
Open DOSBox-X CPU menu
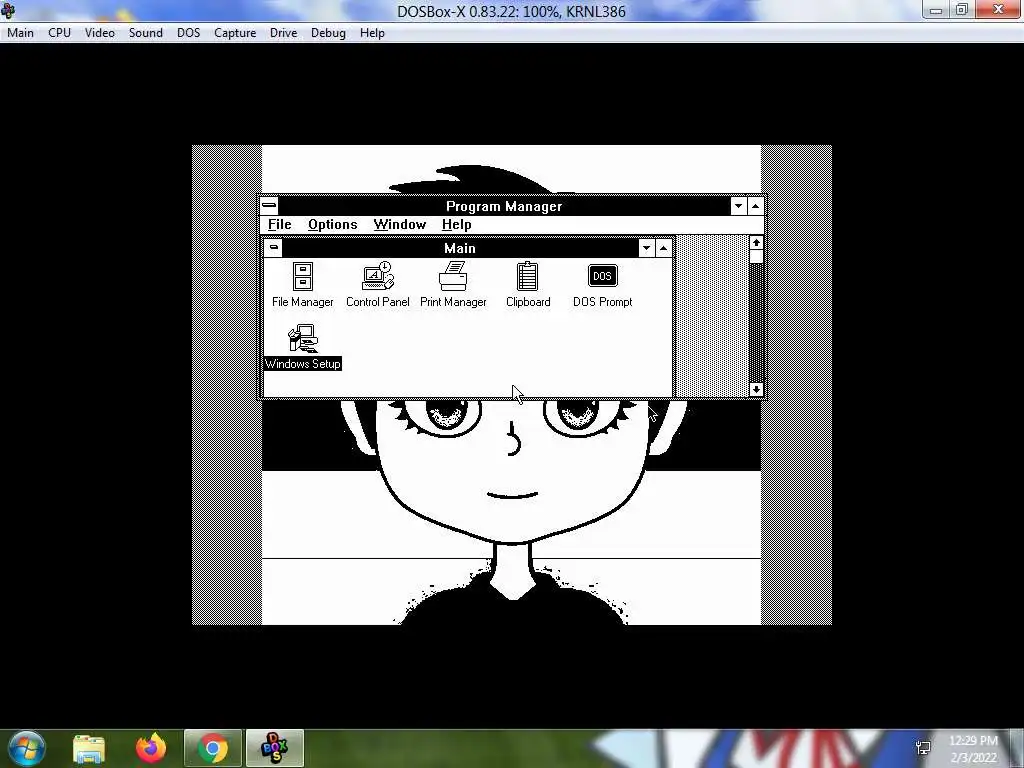pos(59,33)
